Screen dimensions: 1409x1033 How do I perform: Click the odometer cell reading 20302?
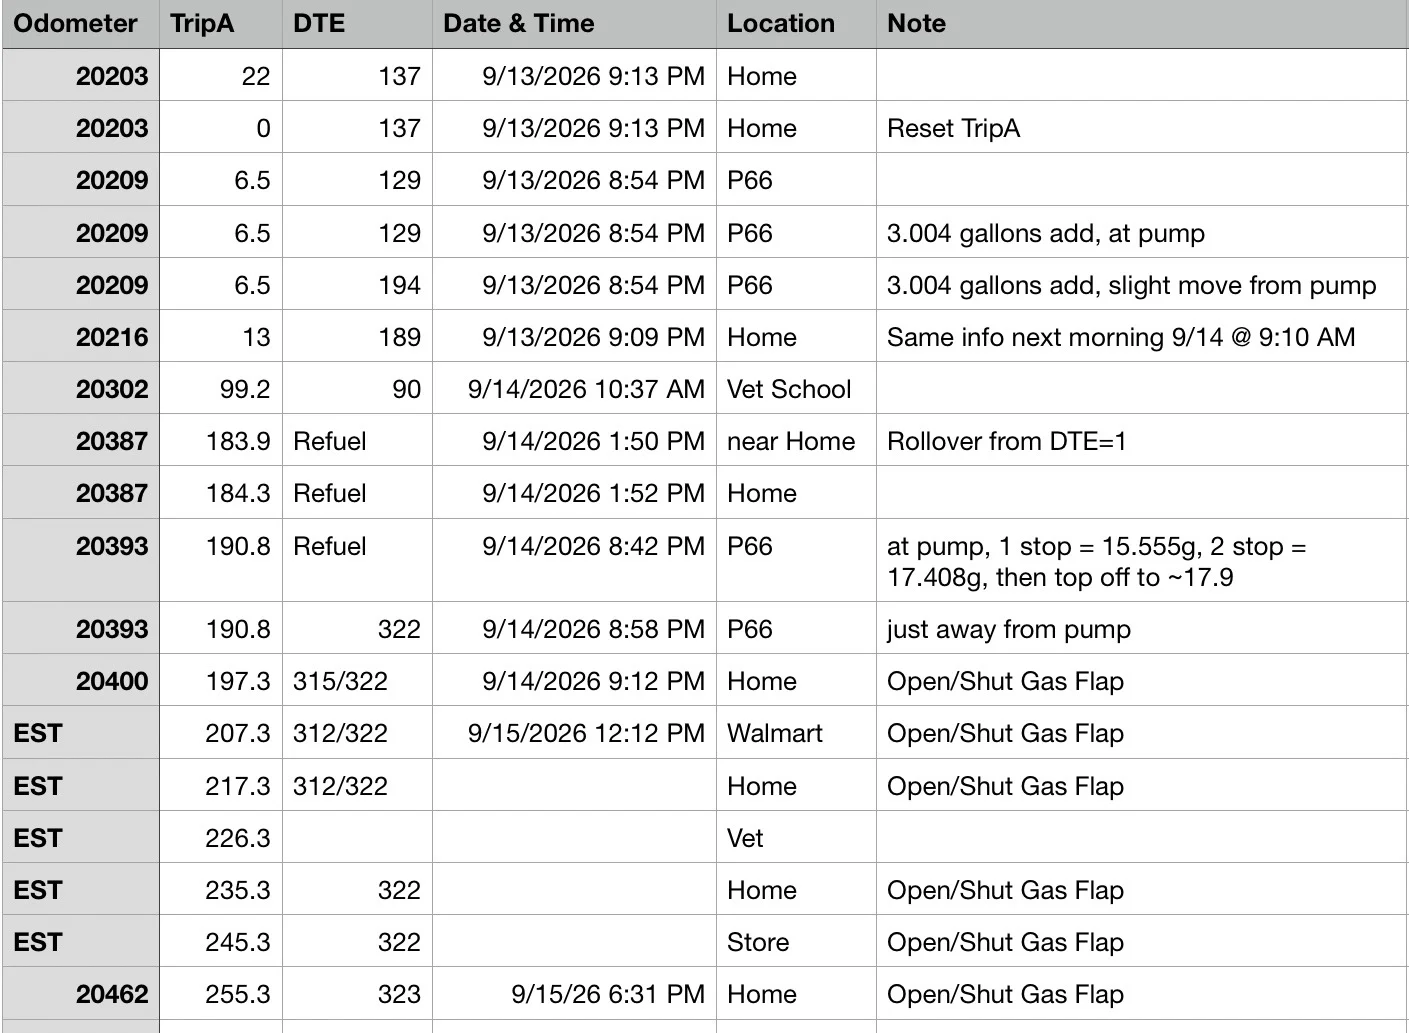80,388
